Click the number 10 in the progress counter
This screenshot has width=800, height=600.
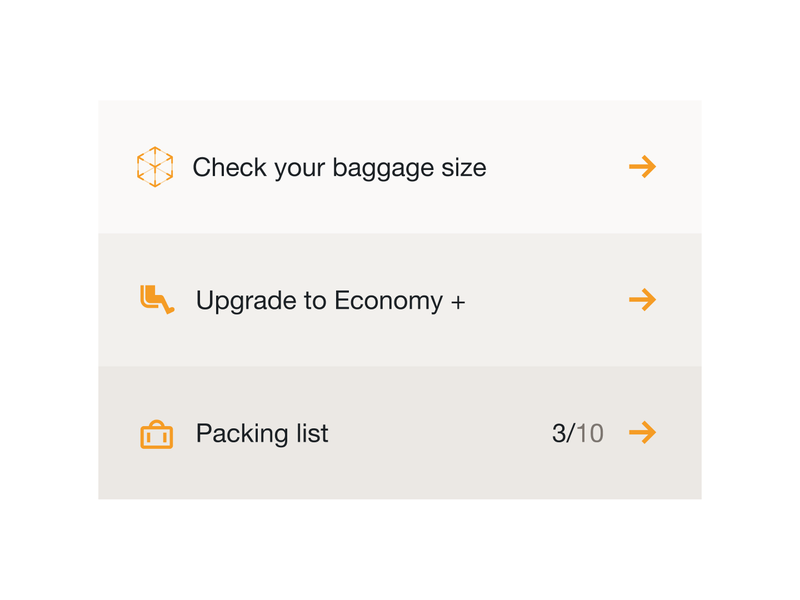click(593, 433)
